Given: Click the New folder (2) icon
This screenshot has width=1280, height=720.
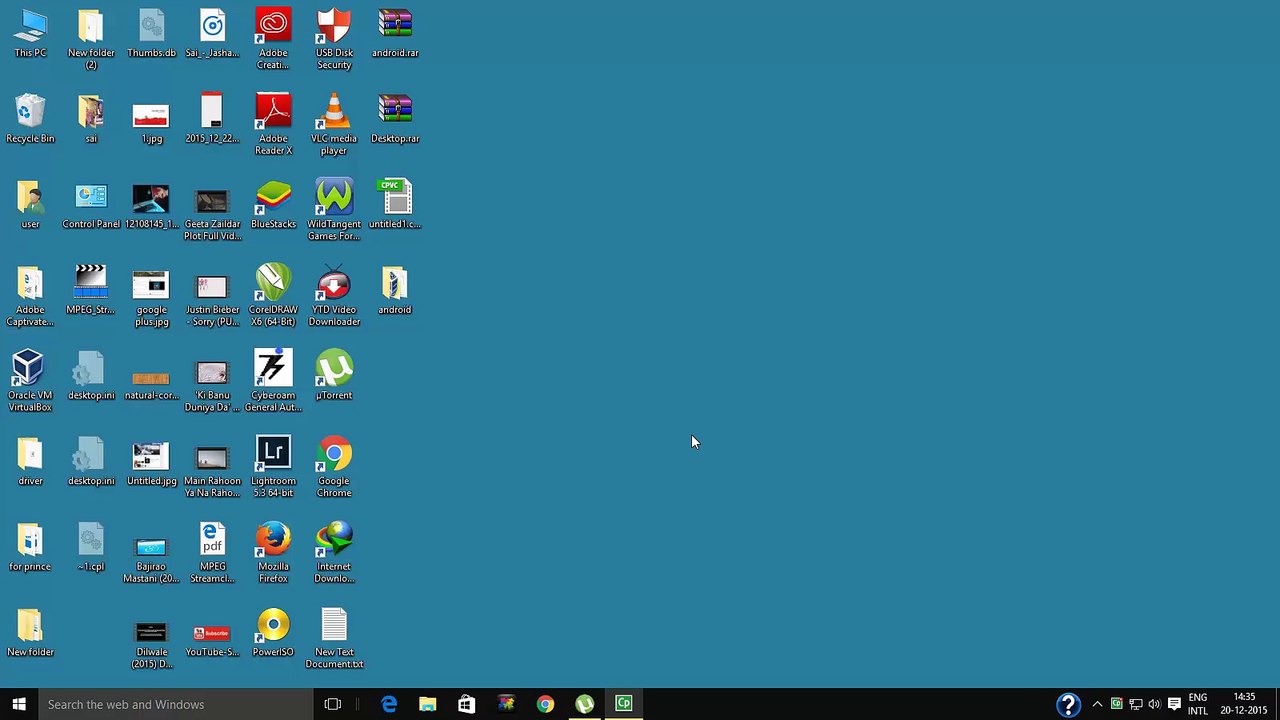Looking at the screenshot, I should click(91, 39).
